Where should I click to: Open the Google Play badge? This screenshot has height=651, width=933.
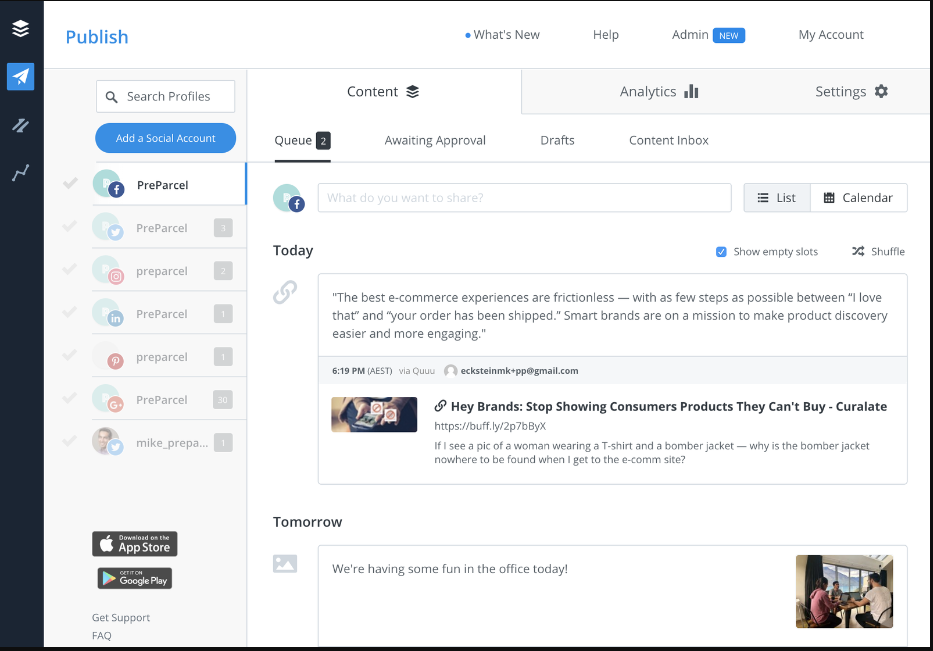point(134,578)
